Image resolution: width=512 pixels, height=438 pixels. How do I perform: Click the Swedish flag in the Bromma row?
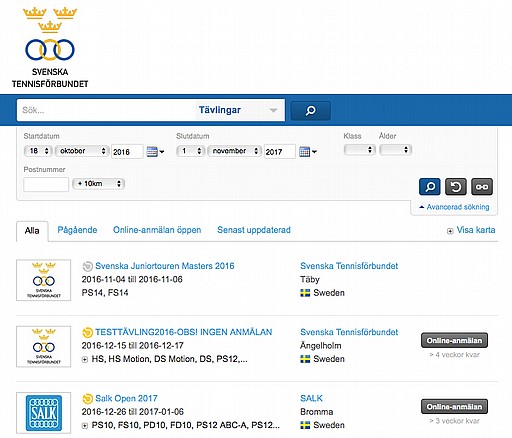point(305,425)
